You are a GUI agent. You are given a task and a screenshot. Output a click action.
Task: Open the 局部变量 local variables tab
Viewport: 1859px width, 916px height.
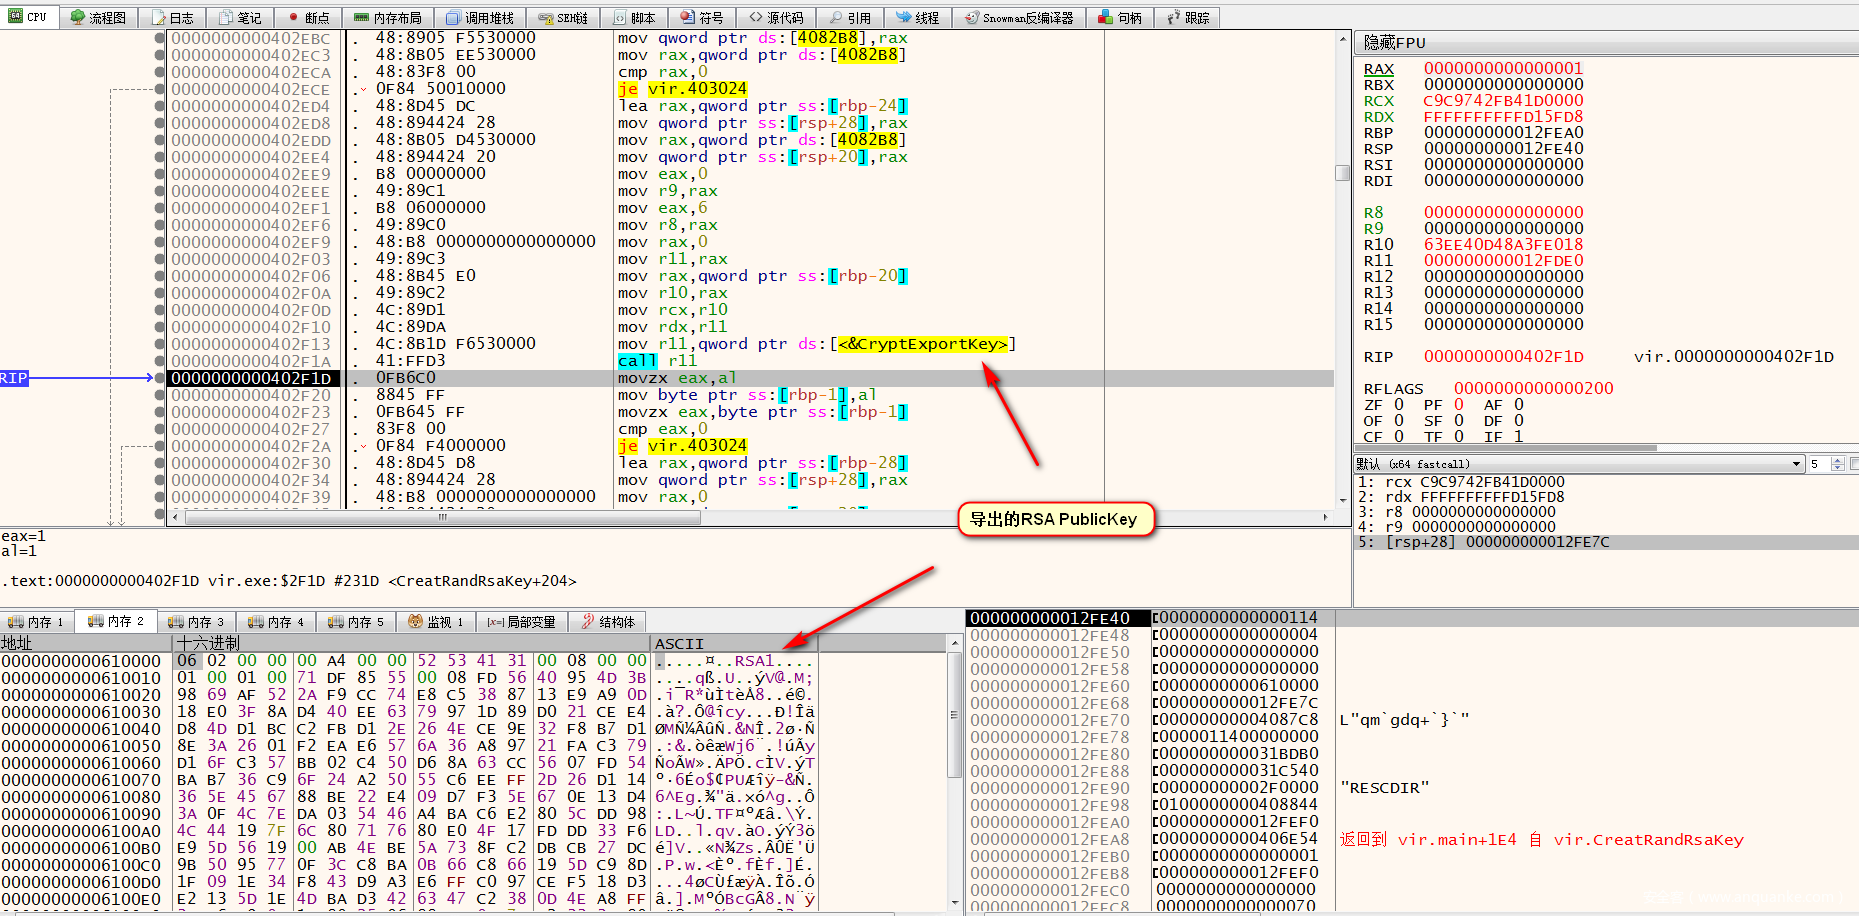(x=521, y=622)
